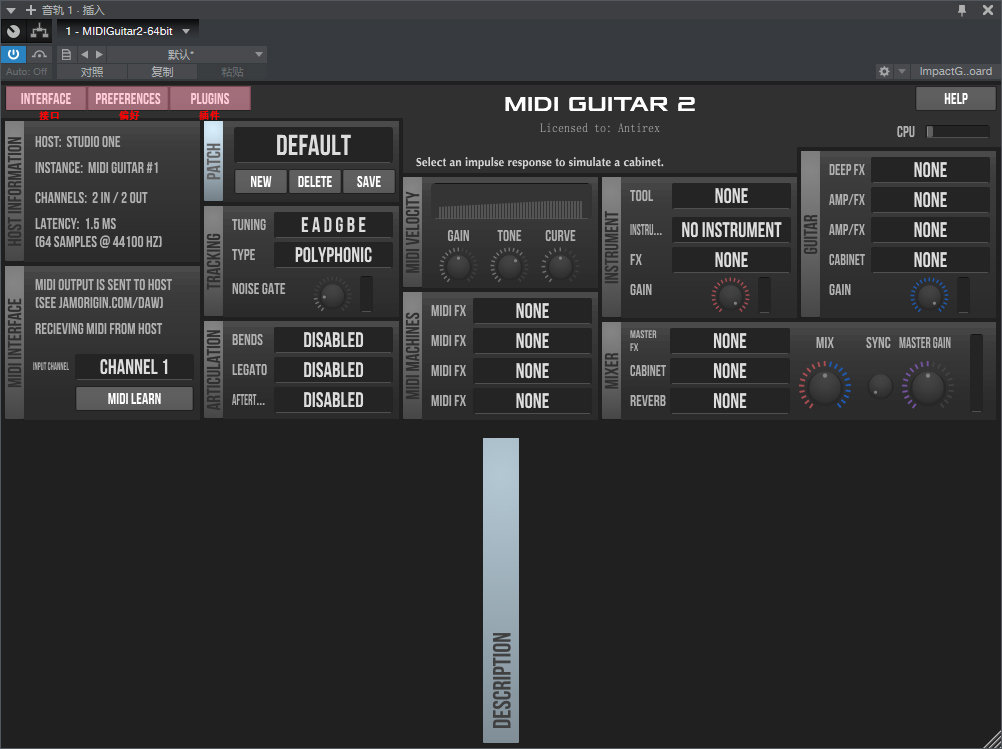This screenshot has width=1002, height=749.
Task: Expand the preset name dropdown arrow
Action: tap(259, 54)
